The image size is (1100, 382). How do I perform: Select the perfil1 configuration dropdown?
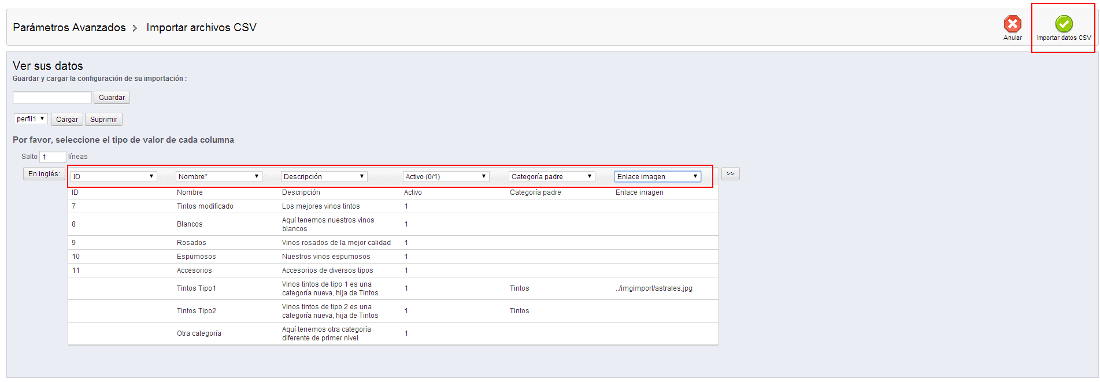30,119
